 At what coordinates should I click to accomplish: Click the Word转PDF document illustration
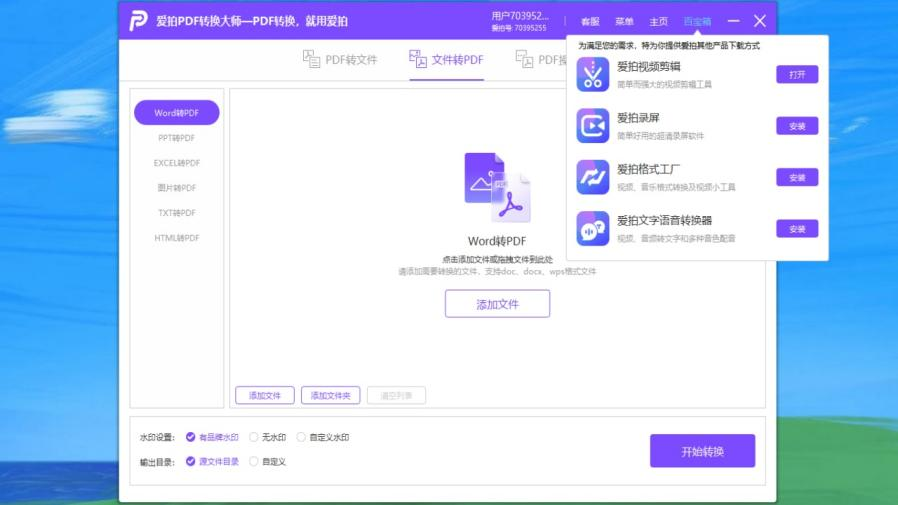[497, 187]
